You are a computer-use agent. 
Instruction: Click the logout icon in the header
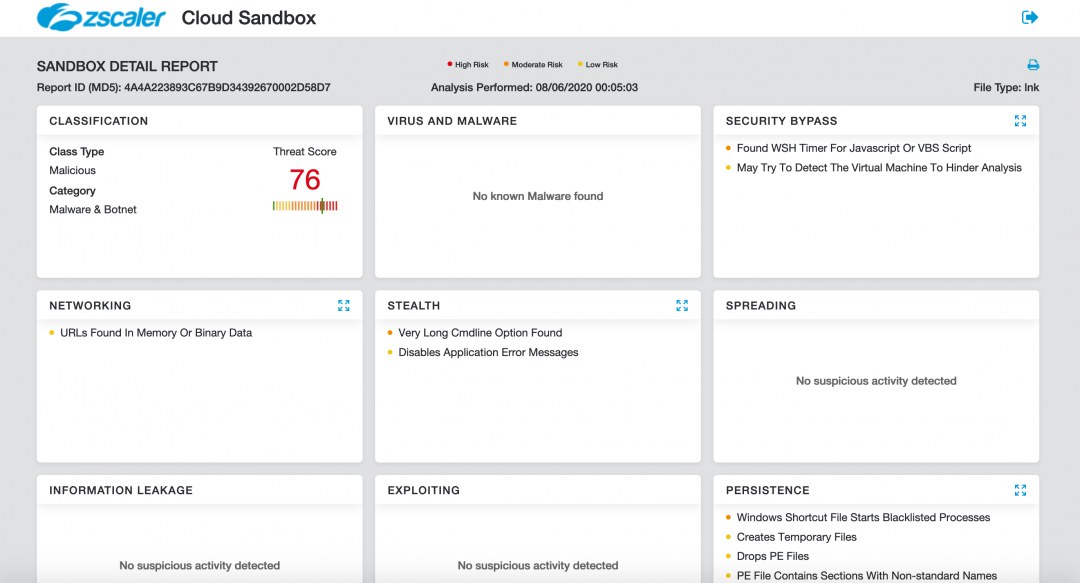(x=1030, y=17)
